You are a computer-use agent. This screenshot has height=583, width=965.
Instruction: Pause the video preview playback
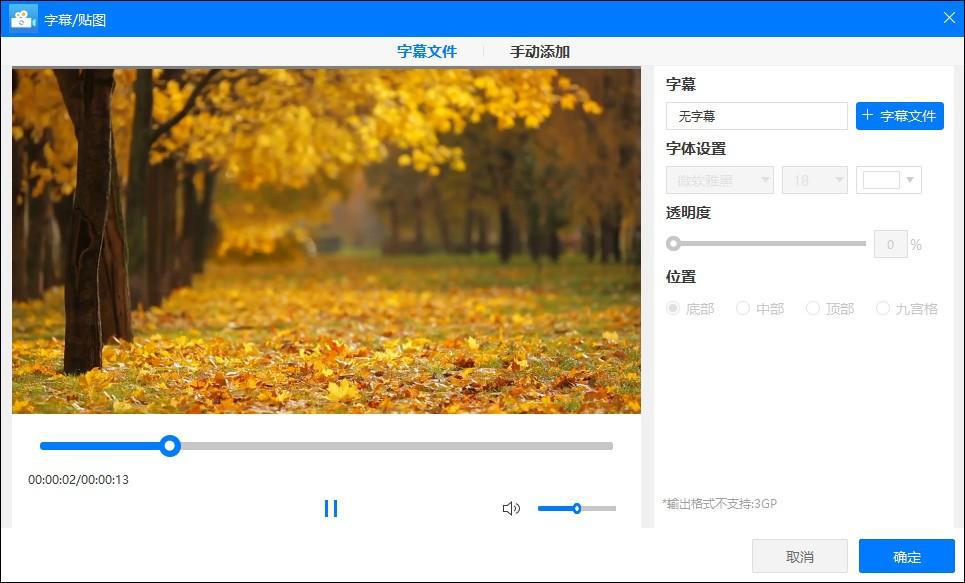(330, 509)
